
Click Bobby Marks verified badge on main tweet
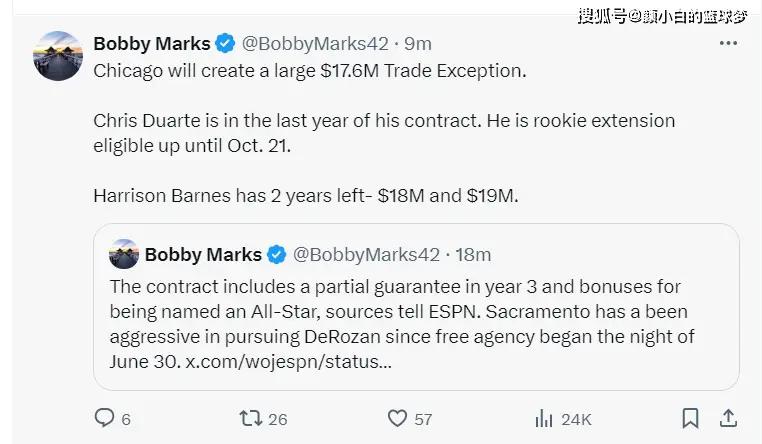pos(226,44)
